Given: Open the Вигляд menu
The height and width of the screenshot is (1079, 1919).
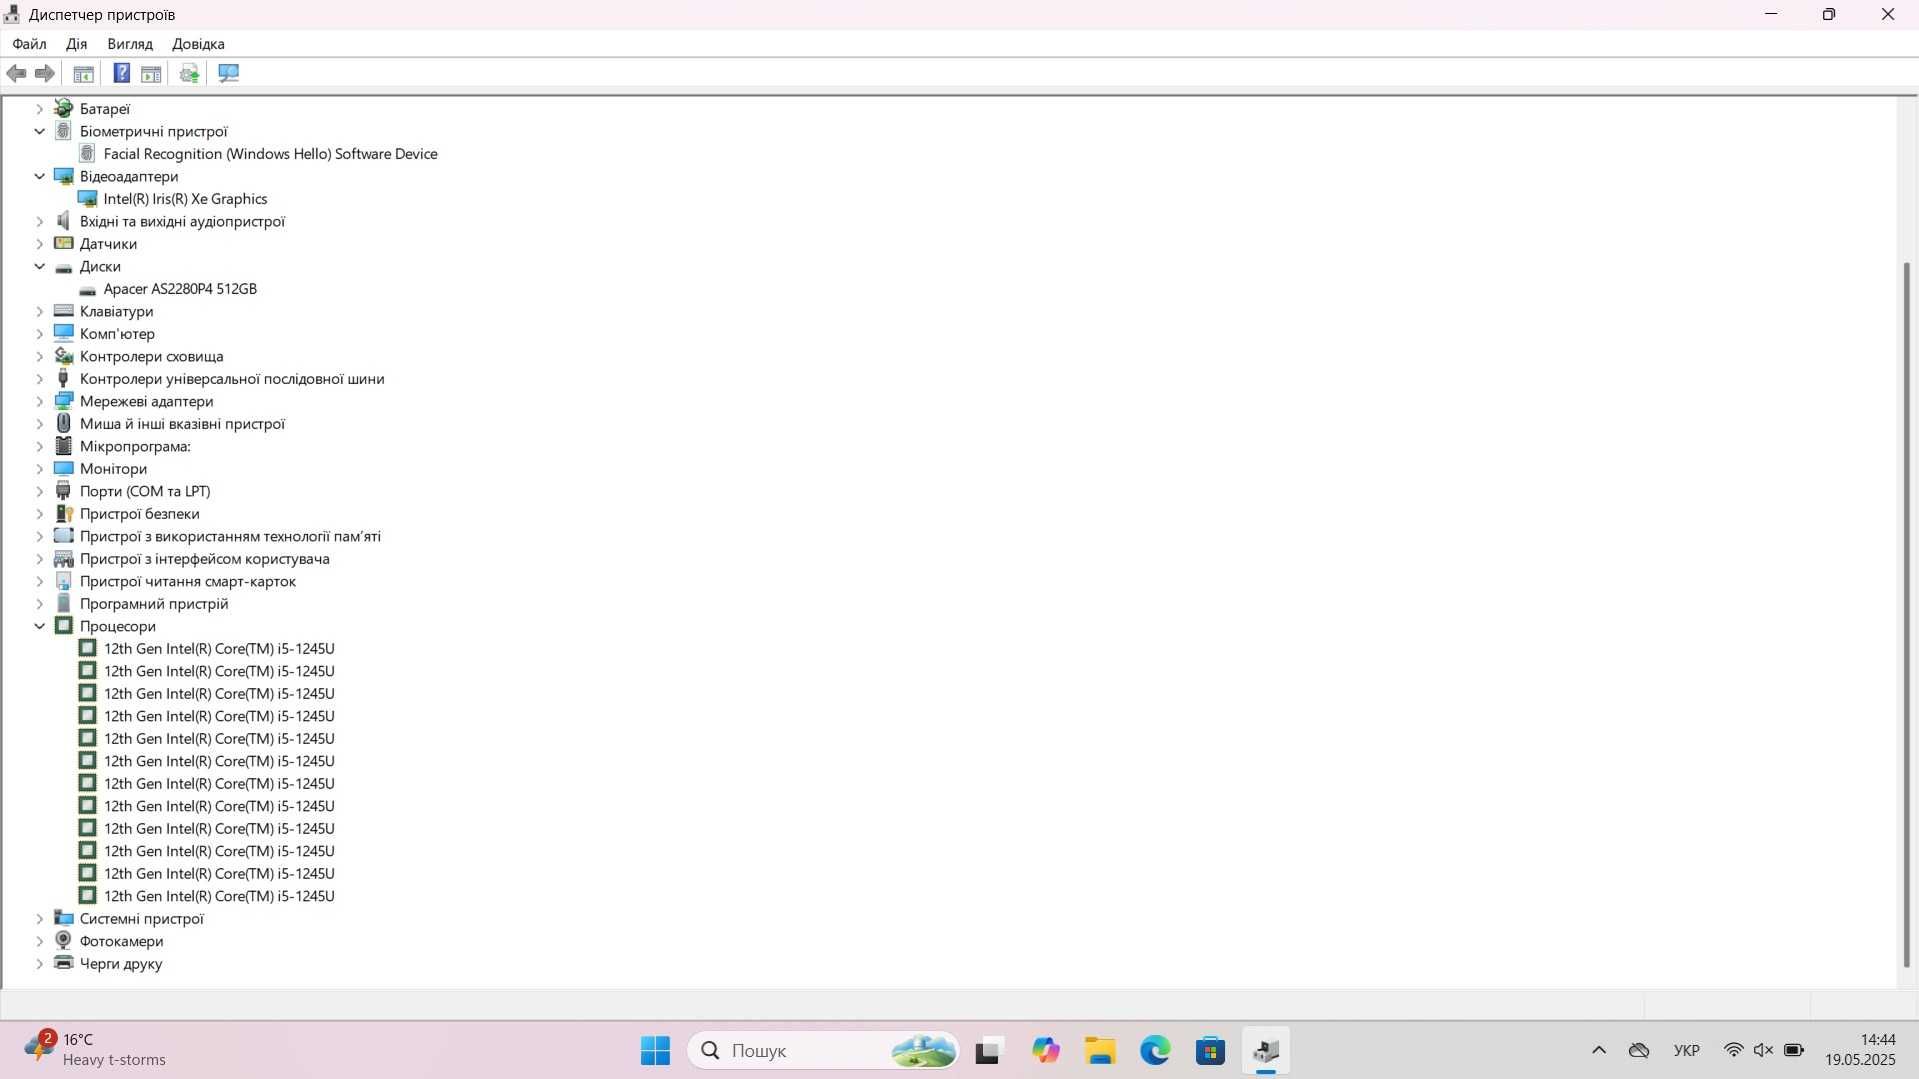Looking at the screenshot, I should (x=130, y=44).
